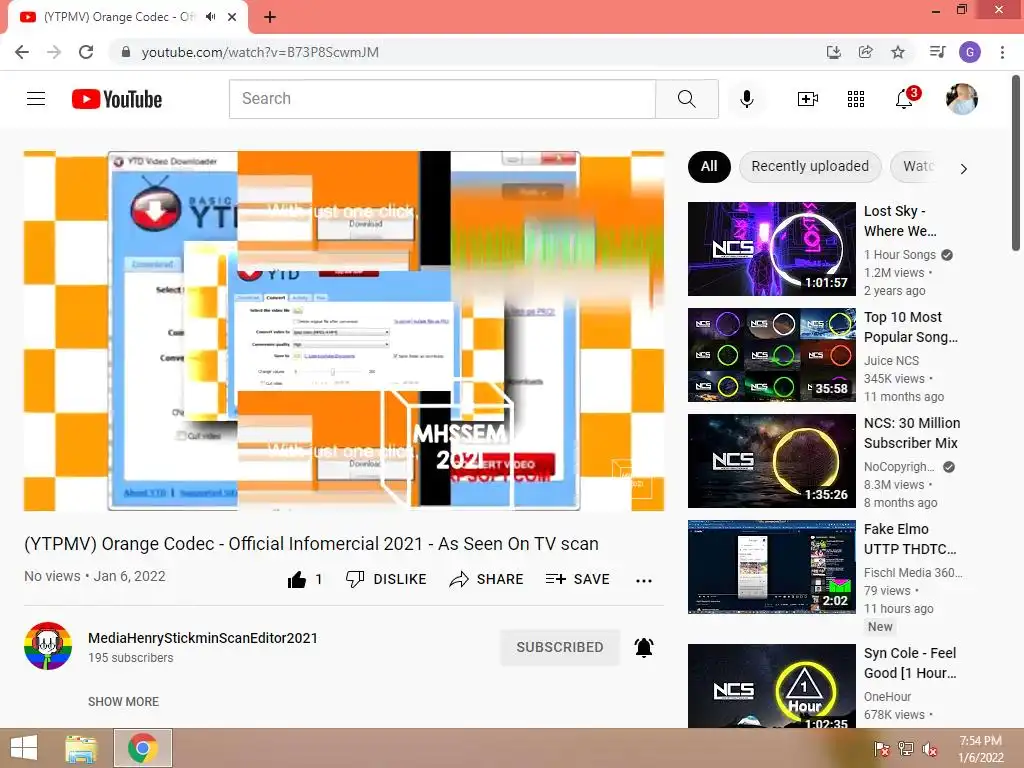
Task: Open NCS: 30 Million Subscriber Mix title
Action: click(x=912, y=433)
